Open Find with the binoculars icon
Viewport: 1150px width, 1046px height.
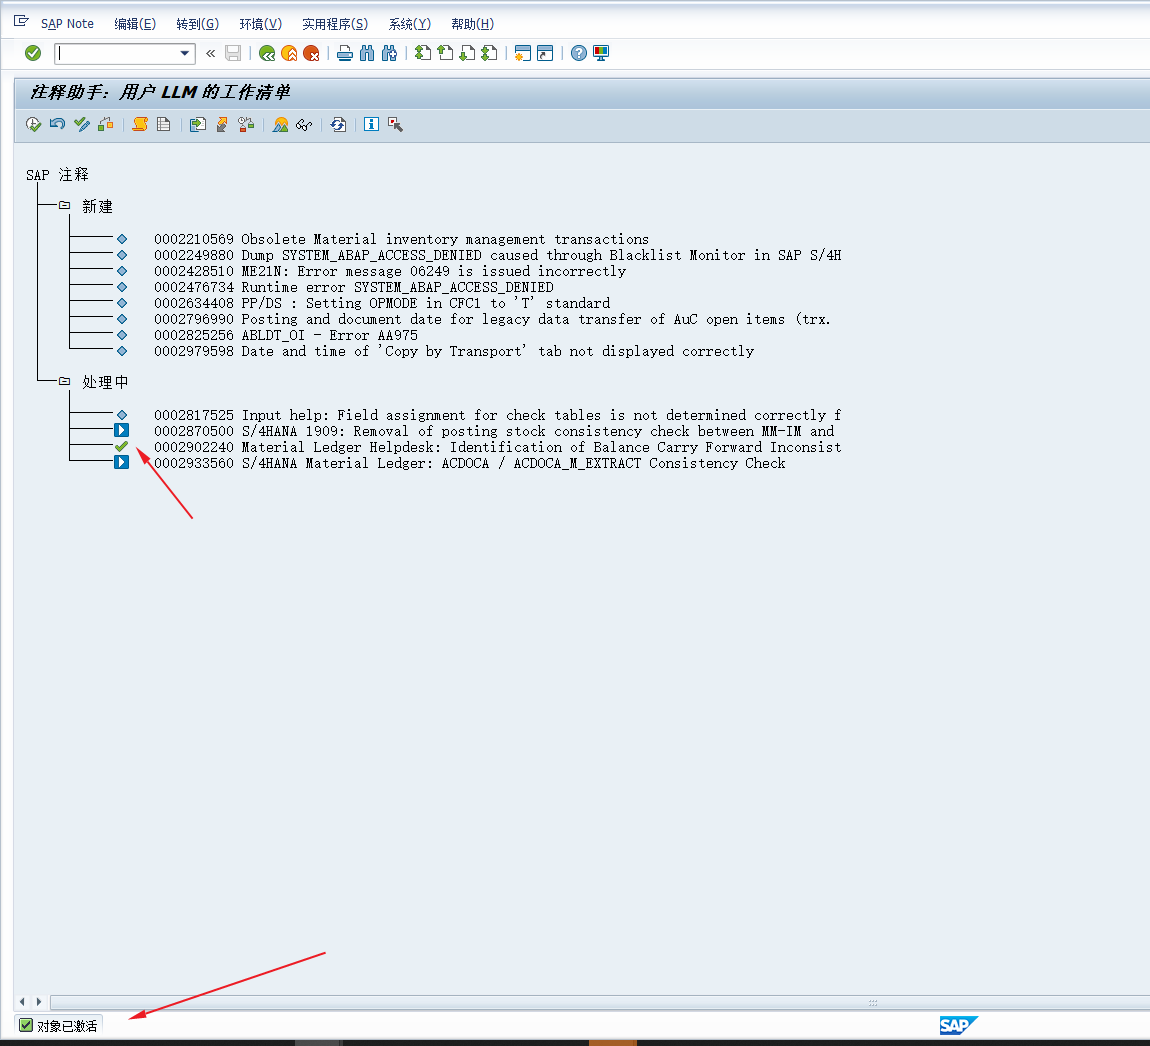click(367, 53)
